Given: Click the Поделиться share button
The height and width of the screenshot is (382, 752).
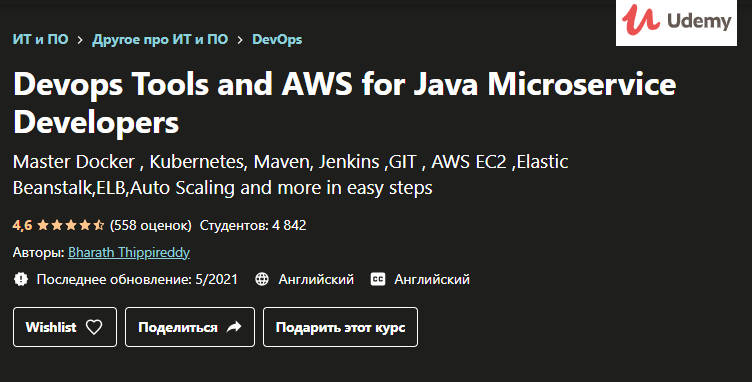Looking at the screenshot, I should tap(190, 327).
